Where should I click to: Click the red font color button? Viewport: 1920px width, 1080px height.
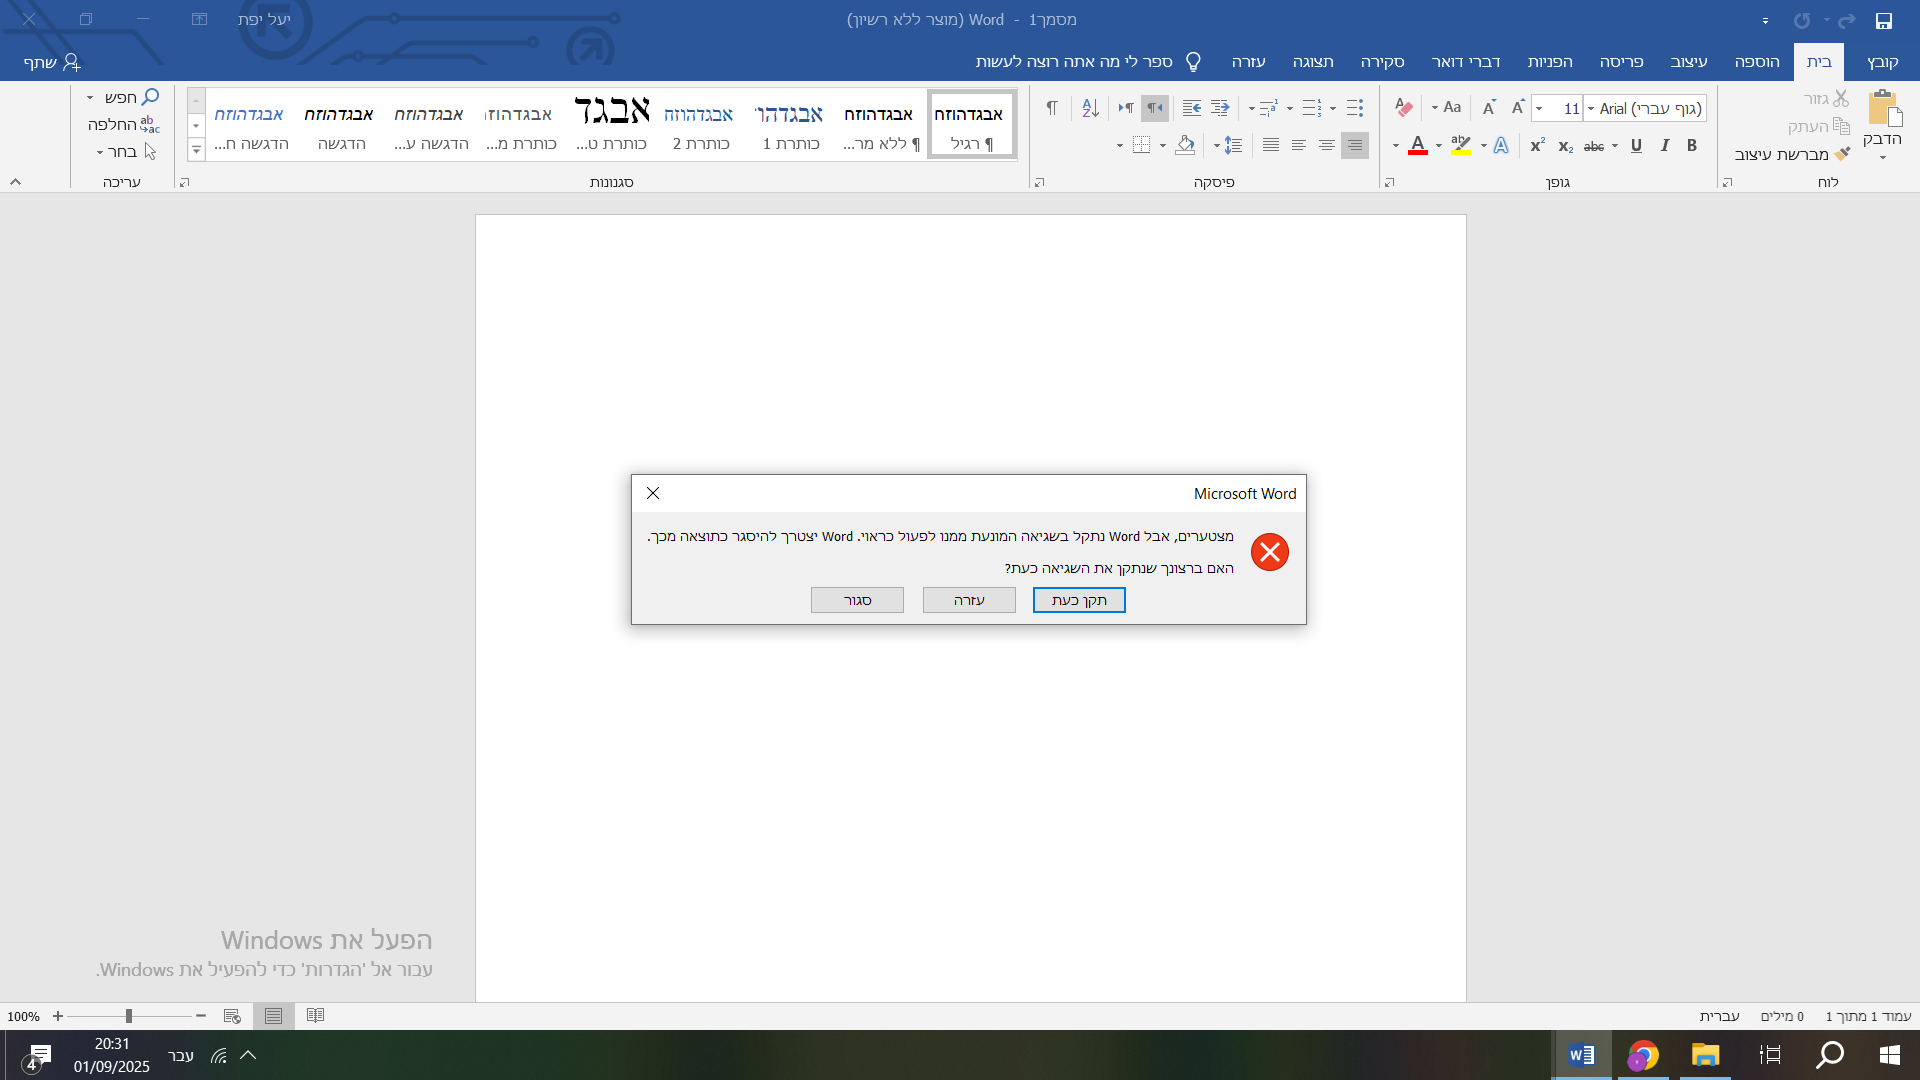point(1418,146)
